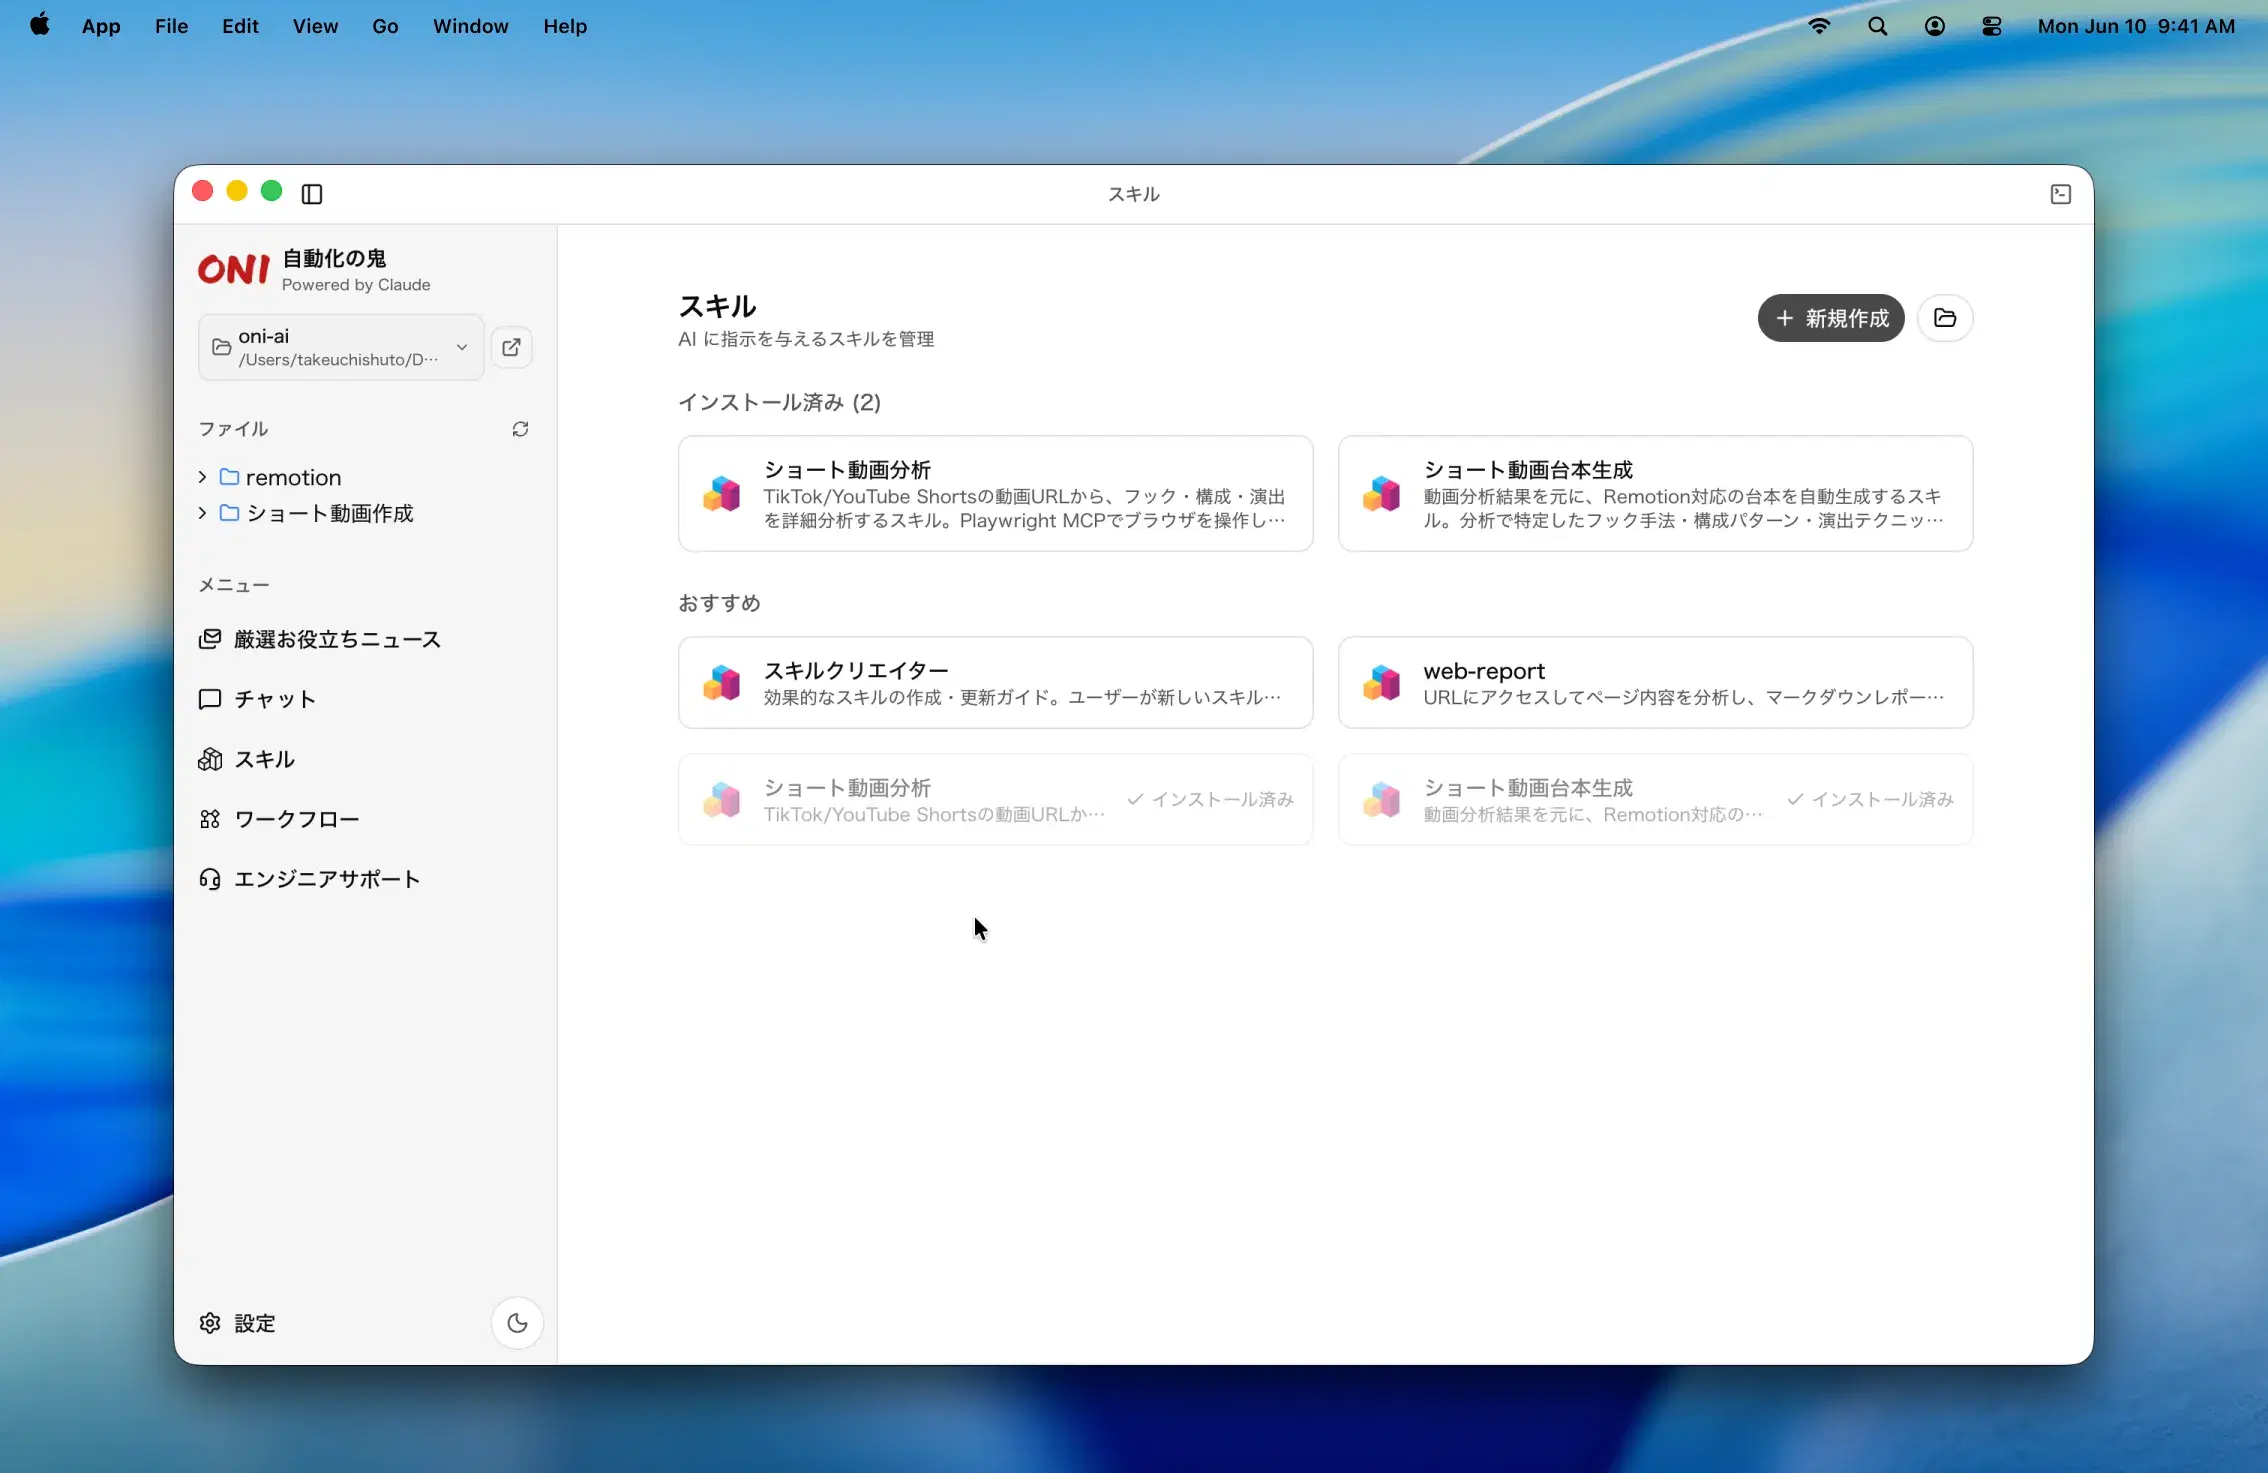Open 設定 via the gear icon

(x=236, y=1322)
